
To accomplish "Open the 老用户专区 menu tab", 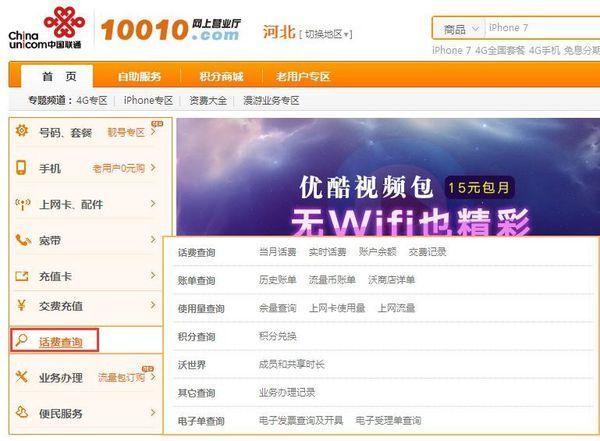I will pos(303,77).
